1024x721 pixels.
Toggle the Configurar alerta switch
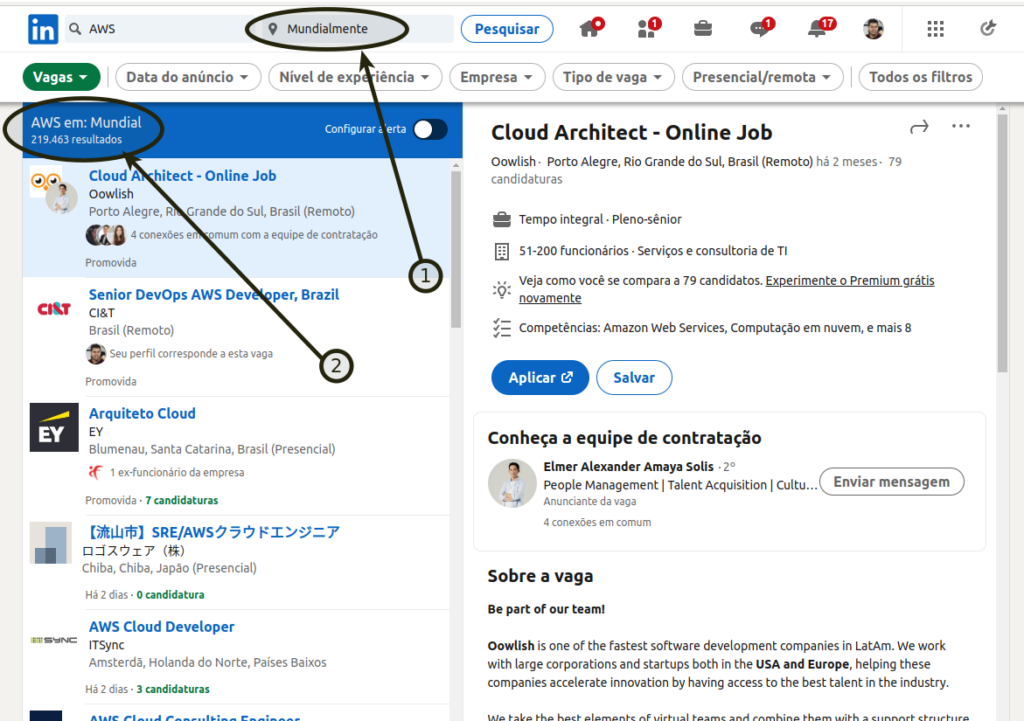(431, 129)
